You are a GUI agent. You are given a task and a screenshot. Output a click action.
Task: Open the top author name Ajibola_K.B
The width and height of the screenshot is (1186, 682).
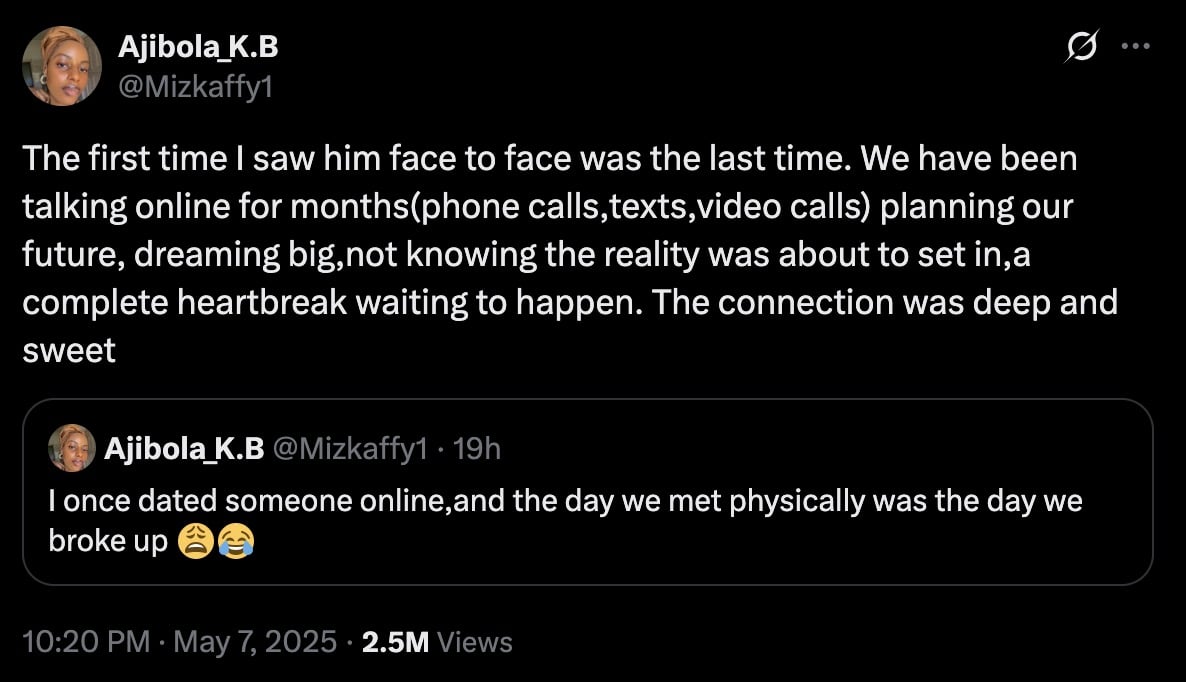coord(198,46)
